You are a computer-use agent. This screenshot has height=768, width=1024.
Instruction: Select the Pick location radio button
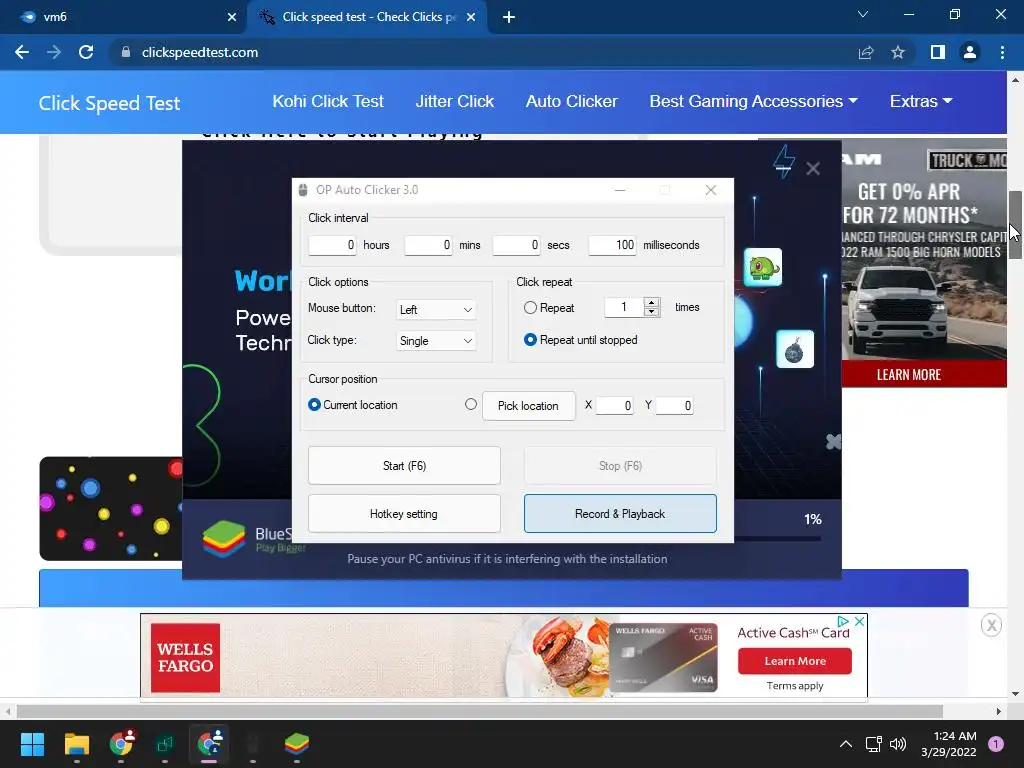[471, 404]
